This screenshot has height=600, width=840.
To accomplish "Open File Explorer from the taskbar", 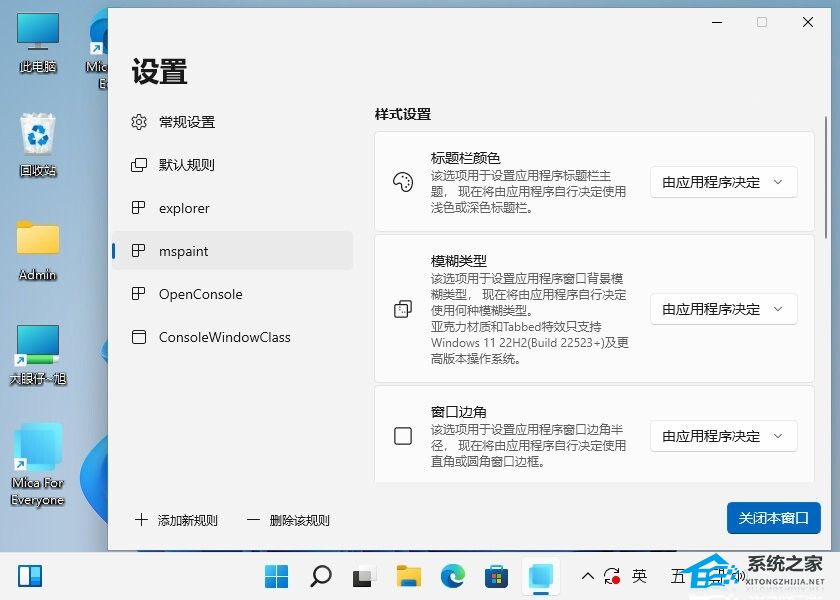I will click(x=408, y=576).
